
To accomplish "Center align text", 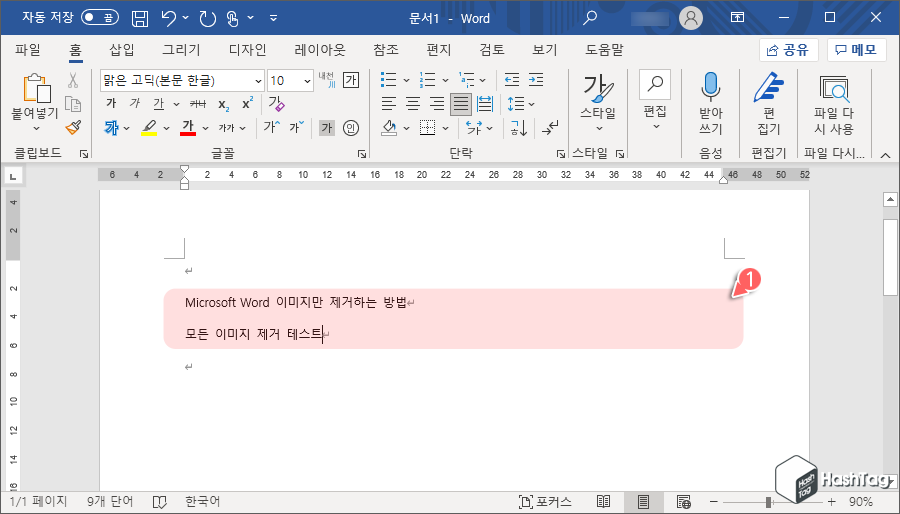I will (x=413, y=104).
